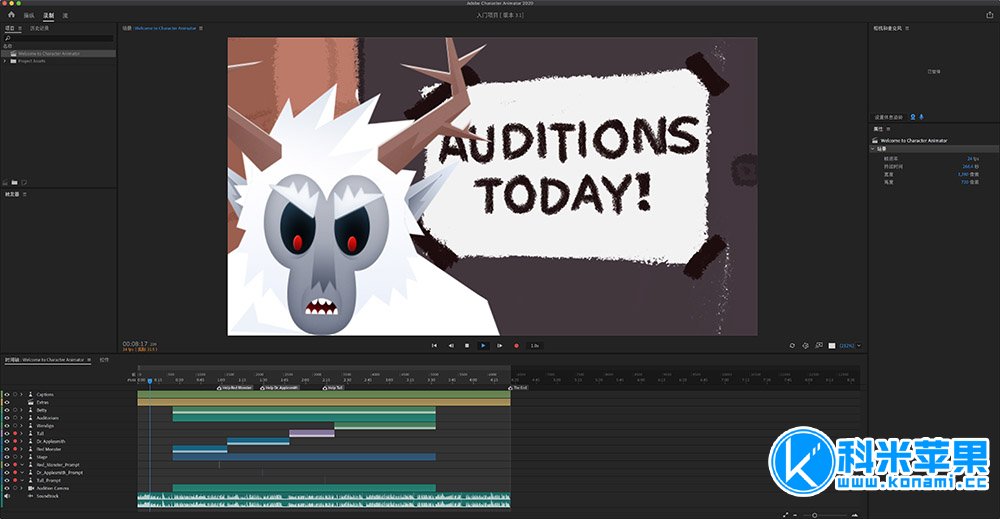This screenshot has width=1000, height=519.
Task: Hide the Betty track with eye icon
Action: coord(7,410)
